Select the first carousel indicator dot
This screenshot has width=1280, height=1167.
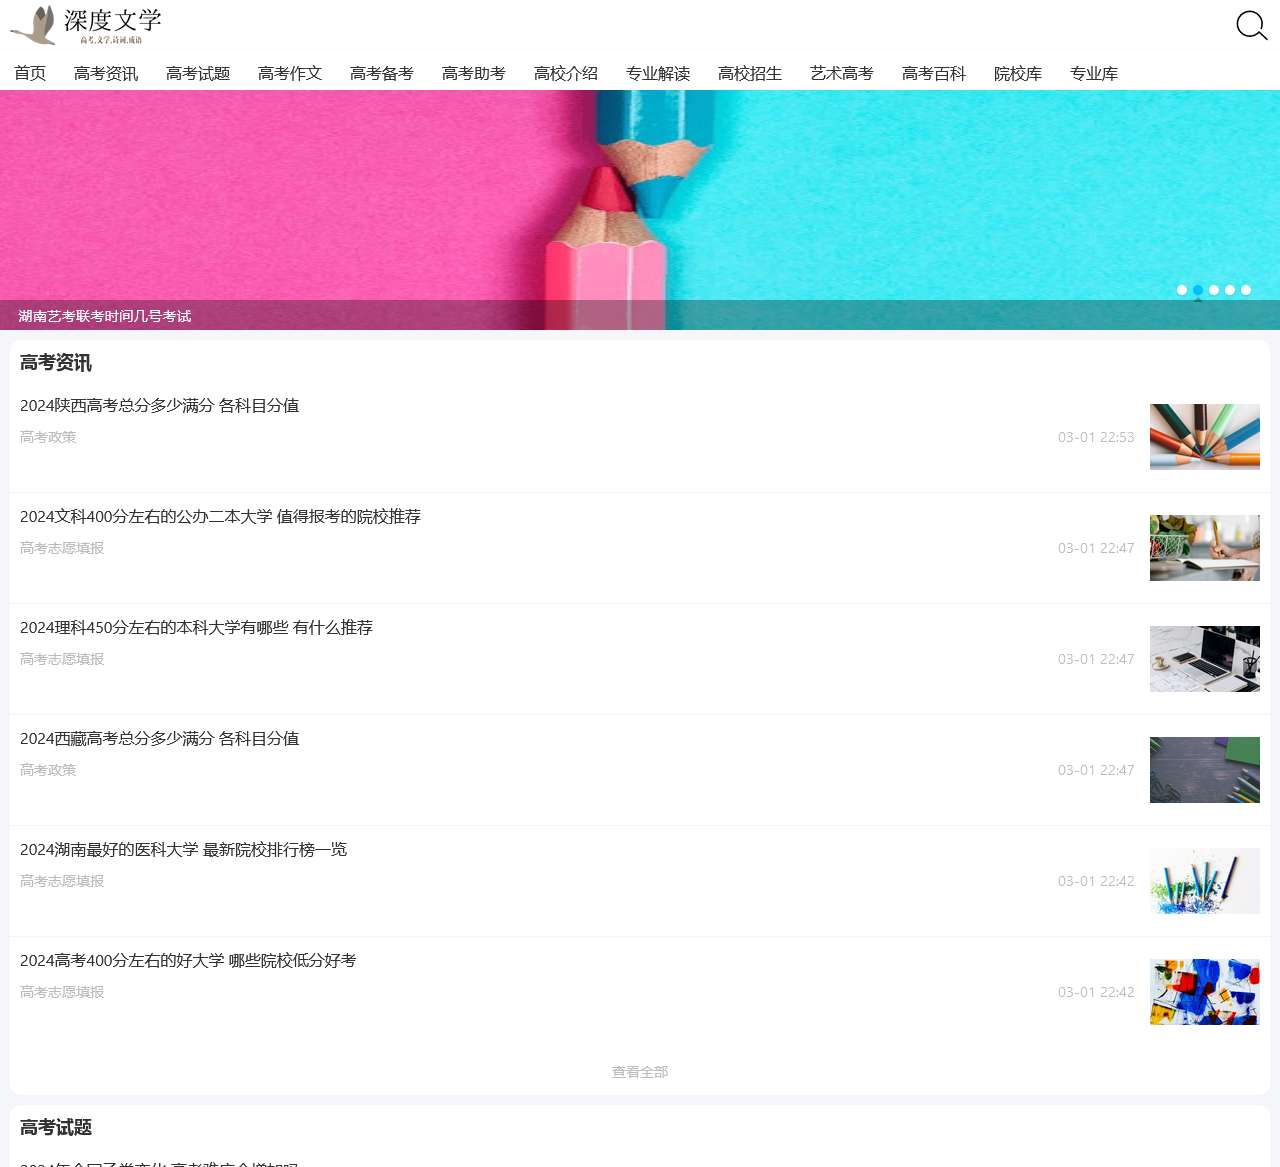(1182, 290)
